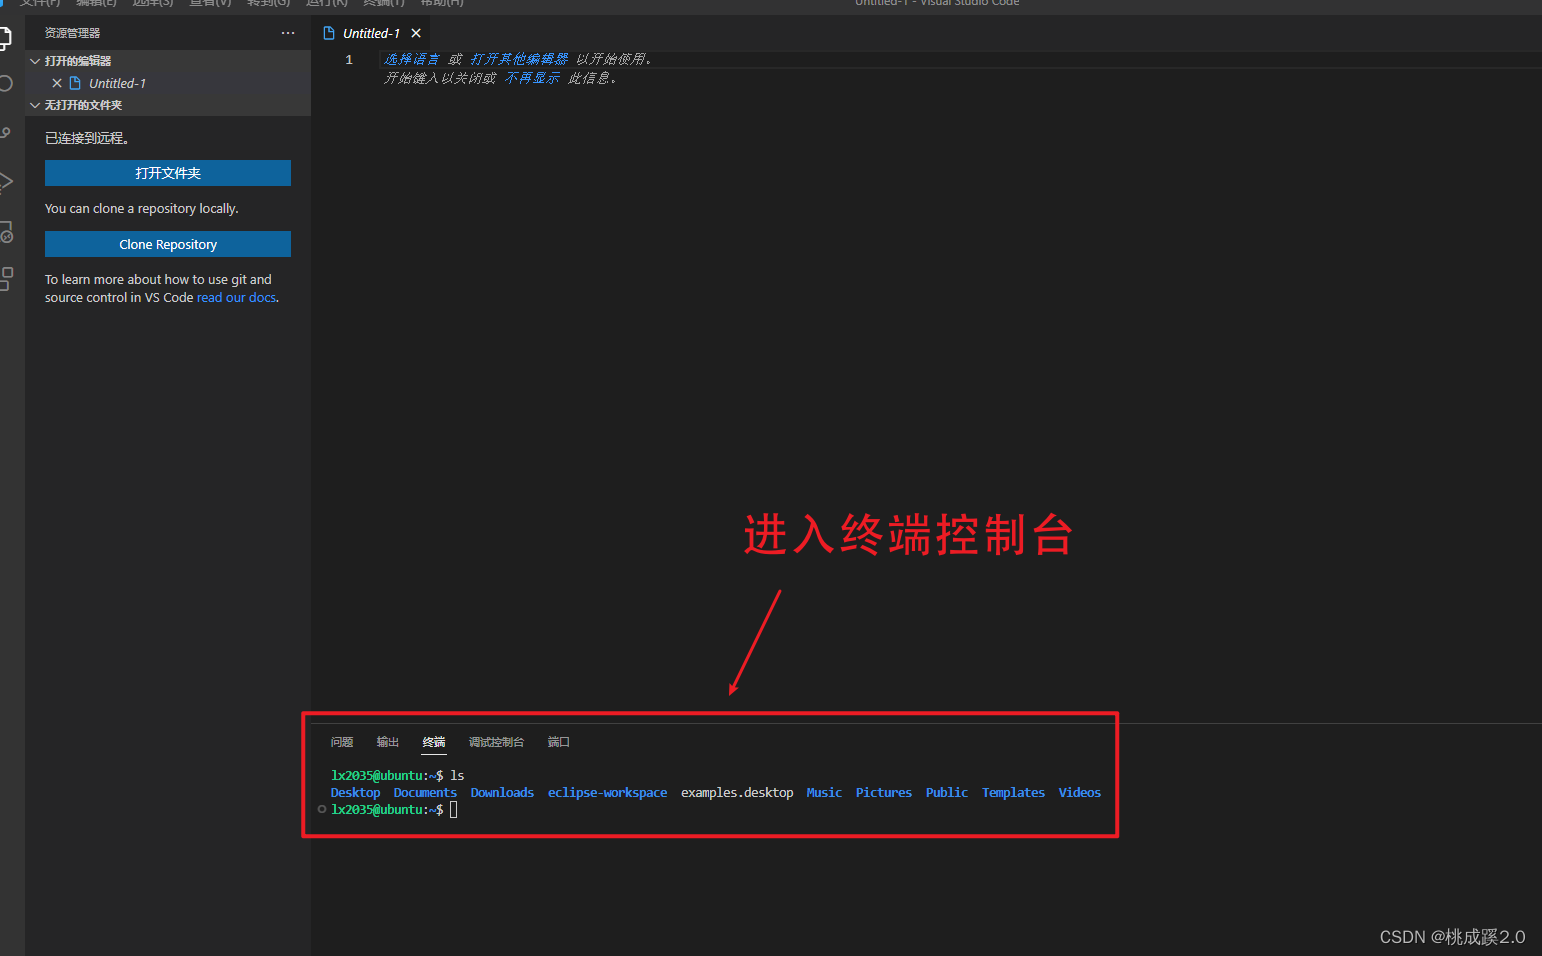Click the 不再显示 link in editor
This screenshot has height=956, width=1542.
pos(532,78)
